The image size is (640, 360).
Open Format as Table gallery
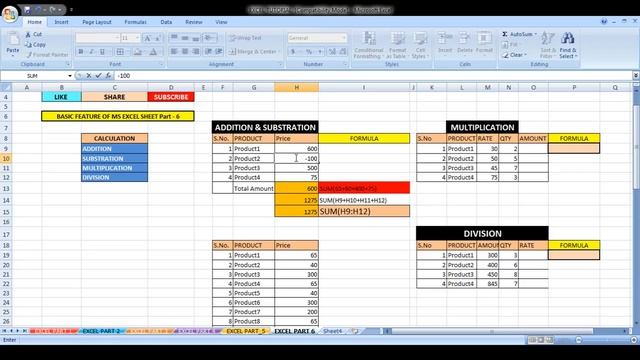pyautogui.click(x=397, y=45)
